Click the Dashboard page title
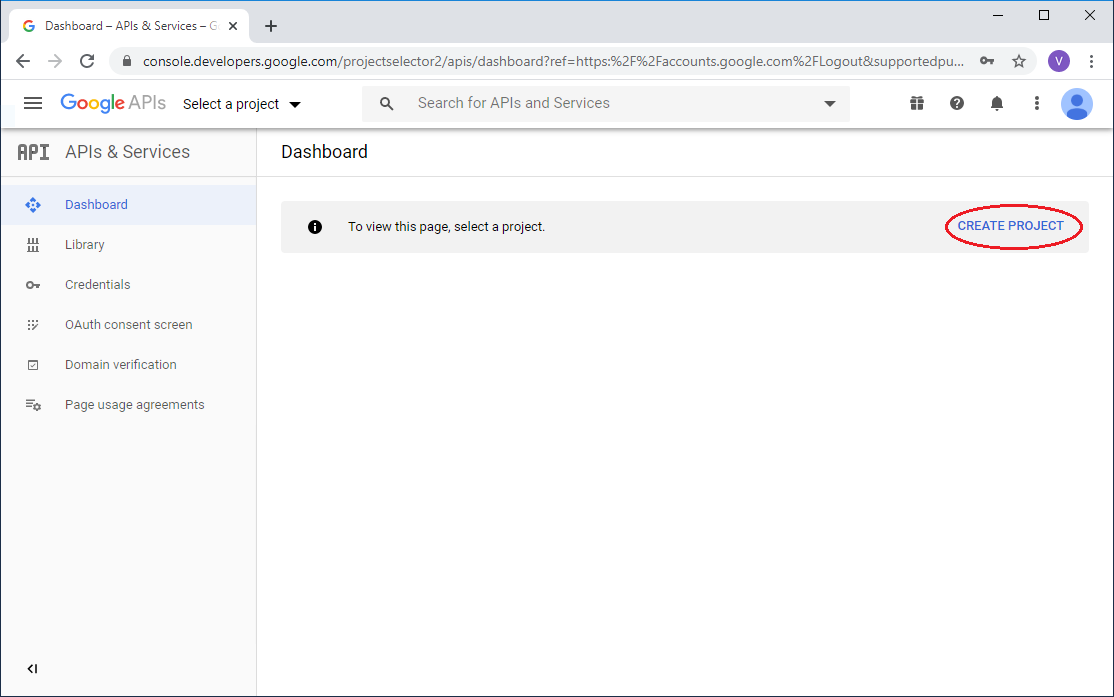The image size is (1114, 697). (325, 152)
